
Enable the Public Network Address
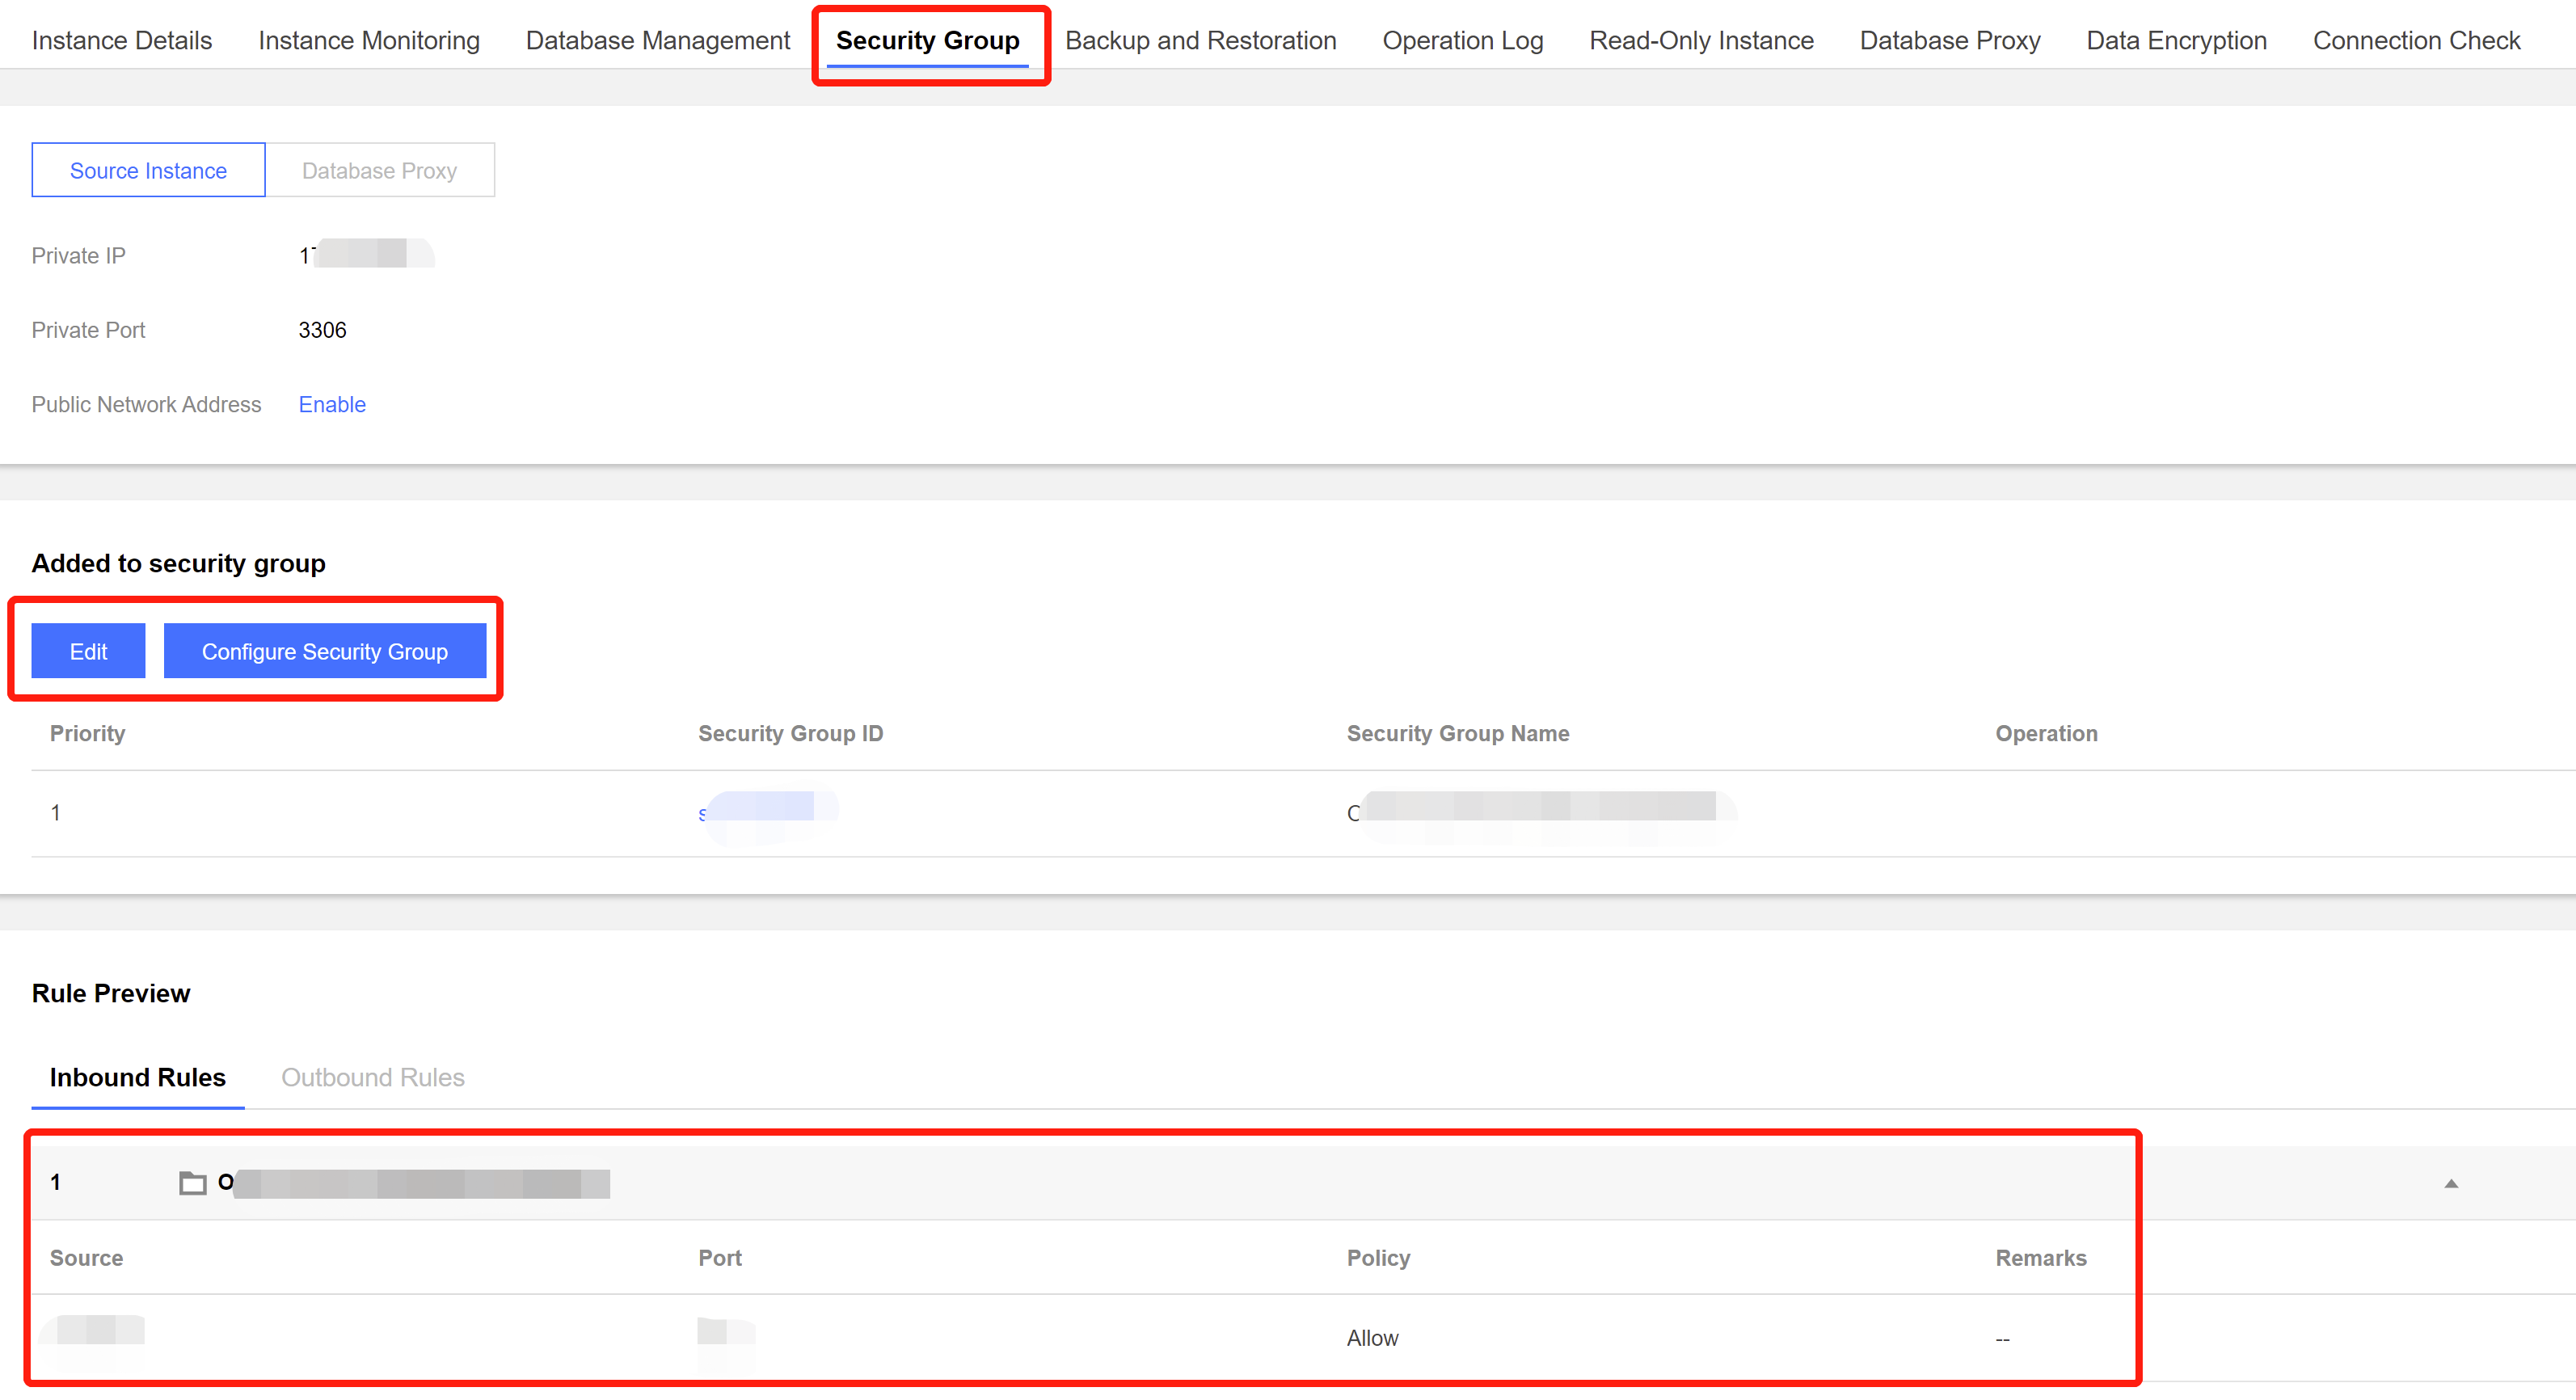tap(332, 404)
